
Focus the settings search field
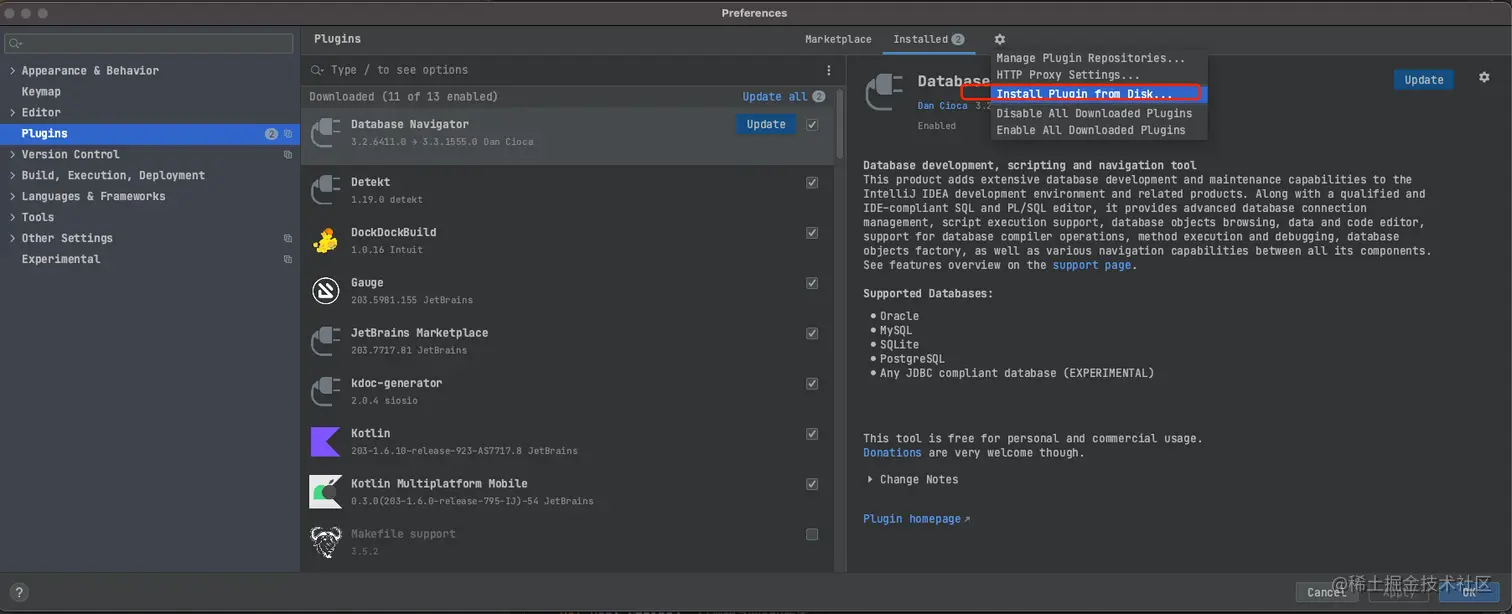coord(149,43)
